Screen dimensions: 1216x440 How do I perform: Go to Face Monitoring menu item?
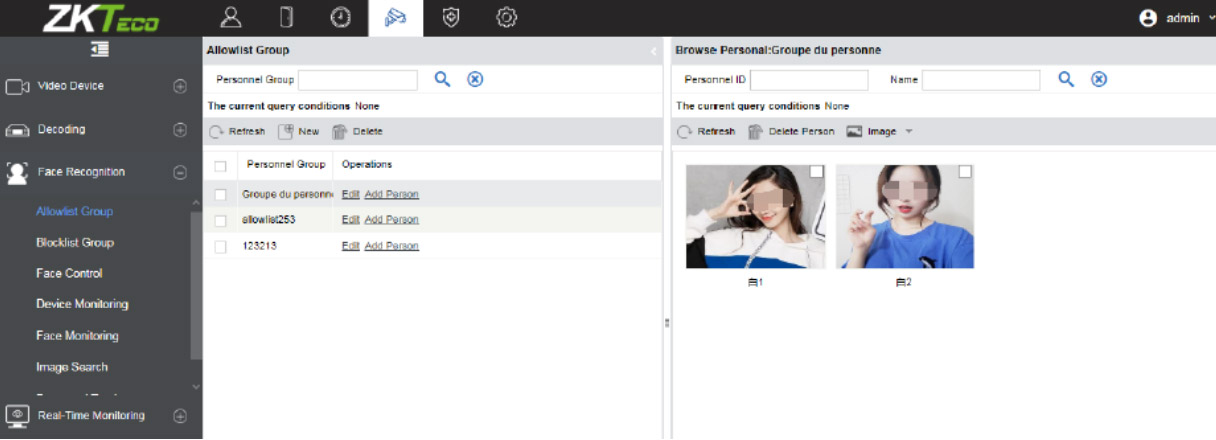(77, 336)
